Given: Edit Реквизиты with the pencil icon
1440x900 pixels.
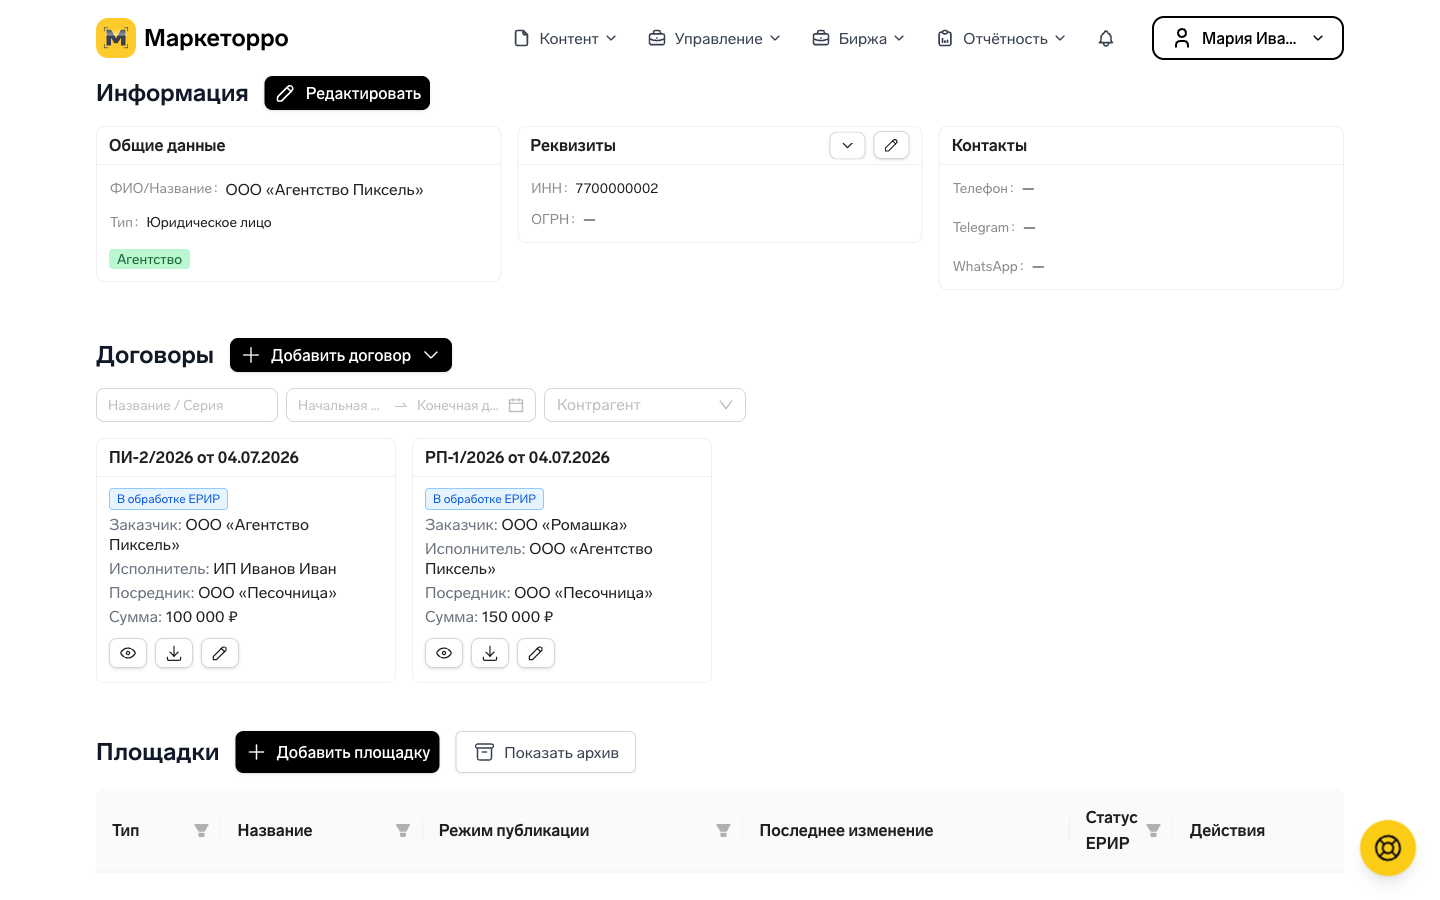Looking at the screenshot, I should point(891,145).
